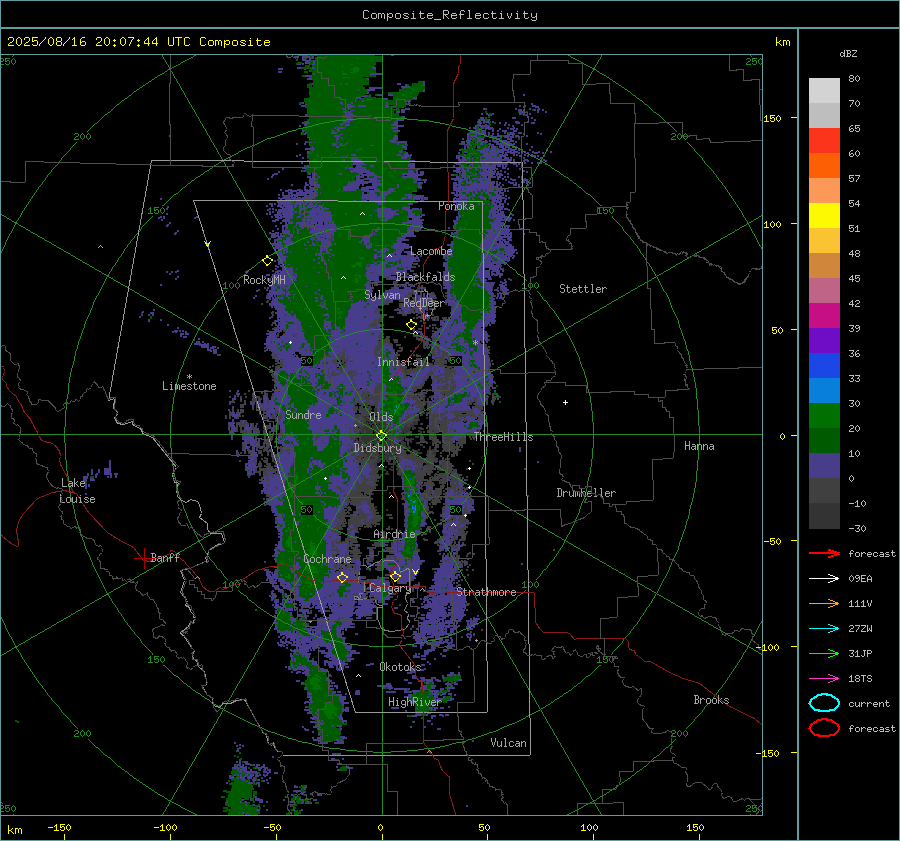Select the pink-mauve 42-45 dBZ swatch
The height and width of the screenshot is (841, 900).
tap(824, 291)
